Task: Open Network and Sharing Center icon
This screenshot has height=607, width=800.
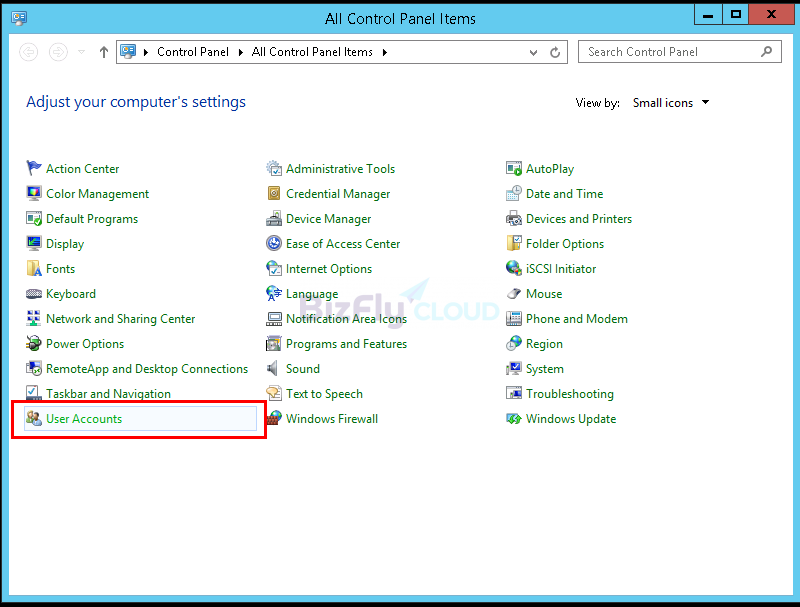Action: click(34, 318)
